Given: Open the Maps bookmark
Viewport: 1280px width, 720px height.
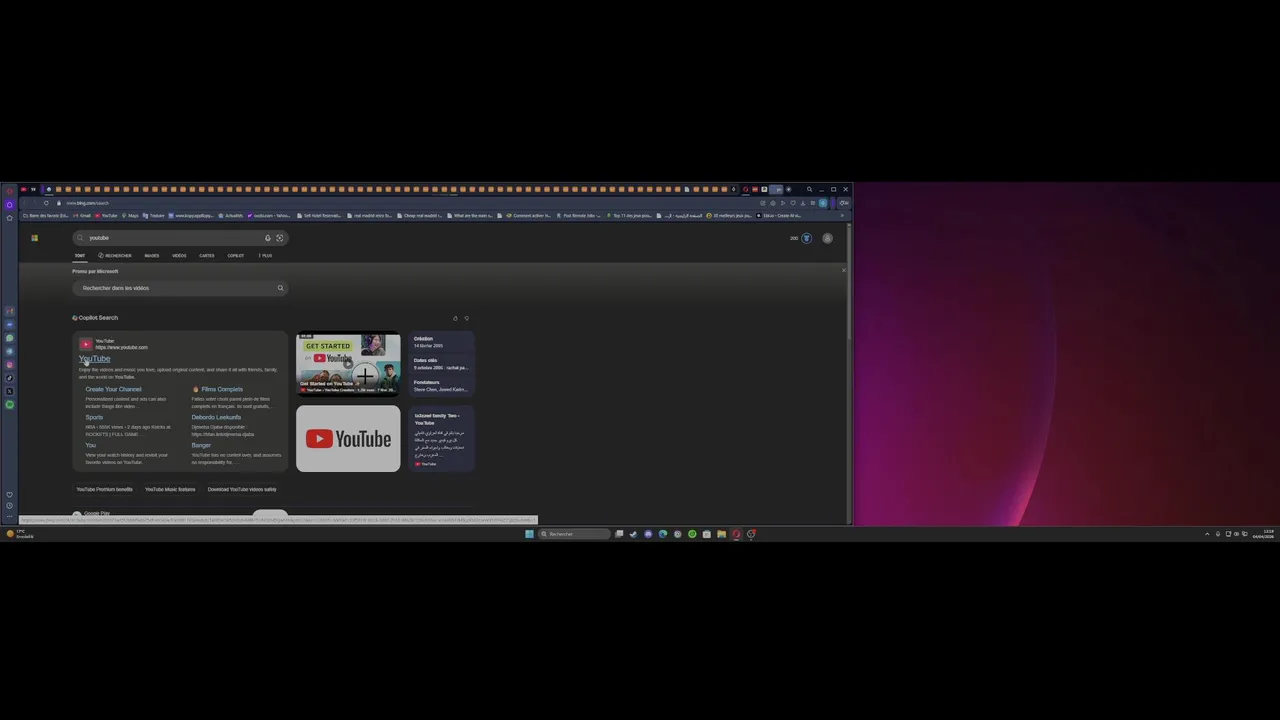Looking at the screenshot, I should click(130, 216).
